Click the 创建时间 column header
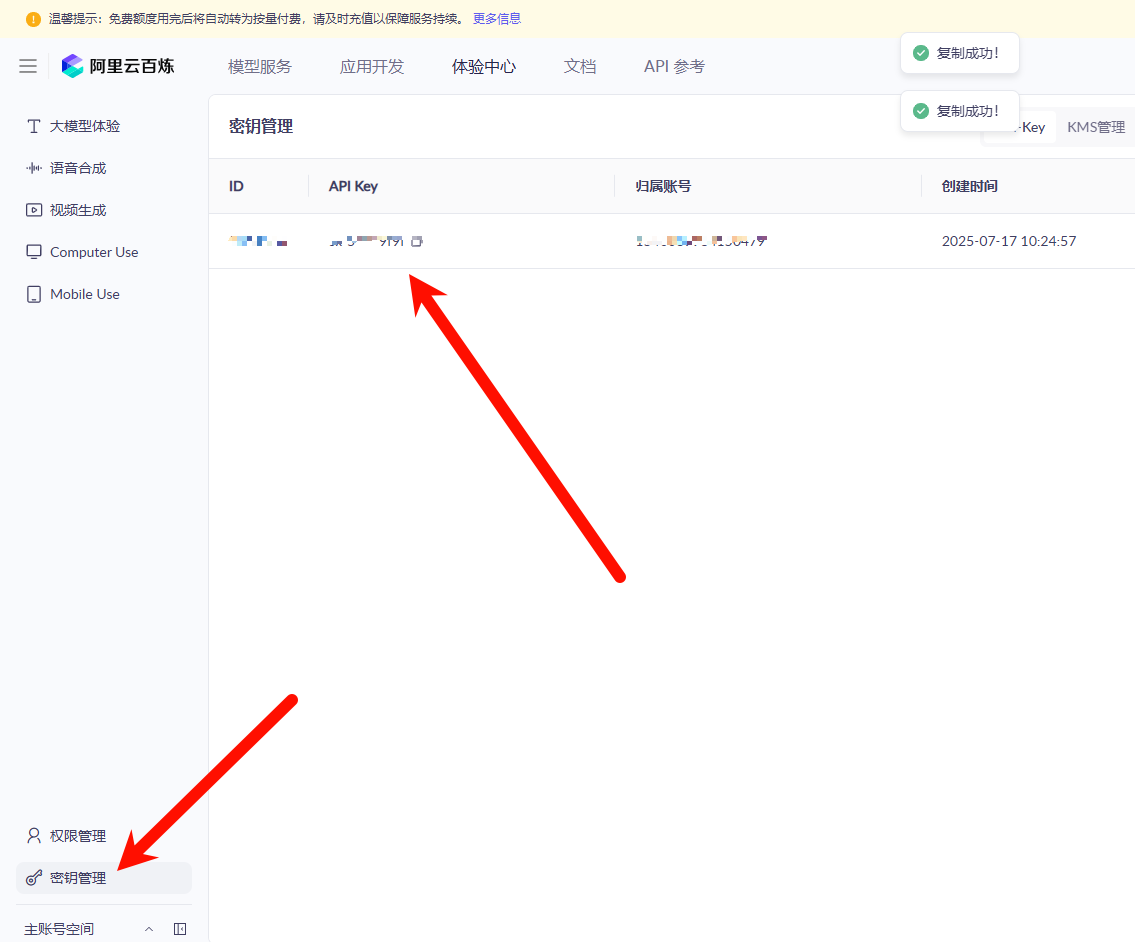Image resolution: width=1135 pixels, height=942 pixels. (x=970, y=186)
